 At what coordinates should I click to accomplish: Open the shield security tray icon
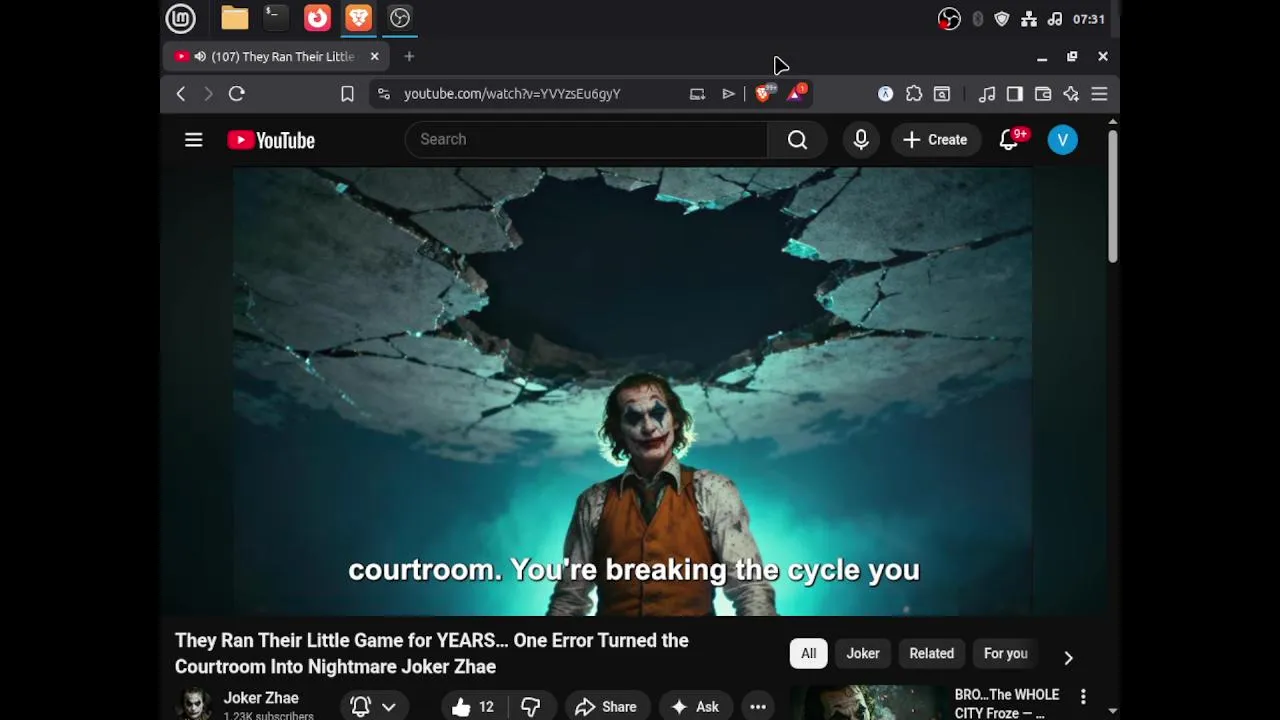pyautogui.click(x=1002, y=19)
